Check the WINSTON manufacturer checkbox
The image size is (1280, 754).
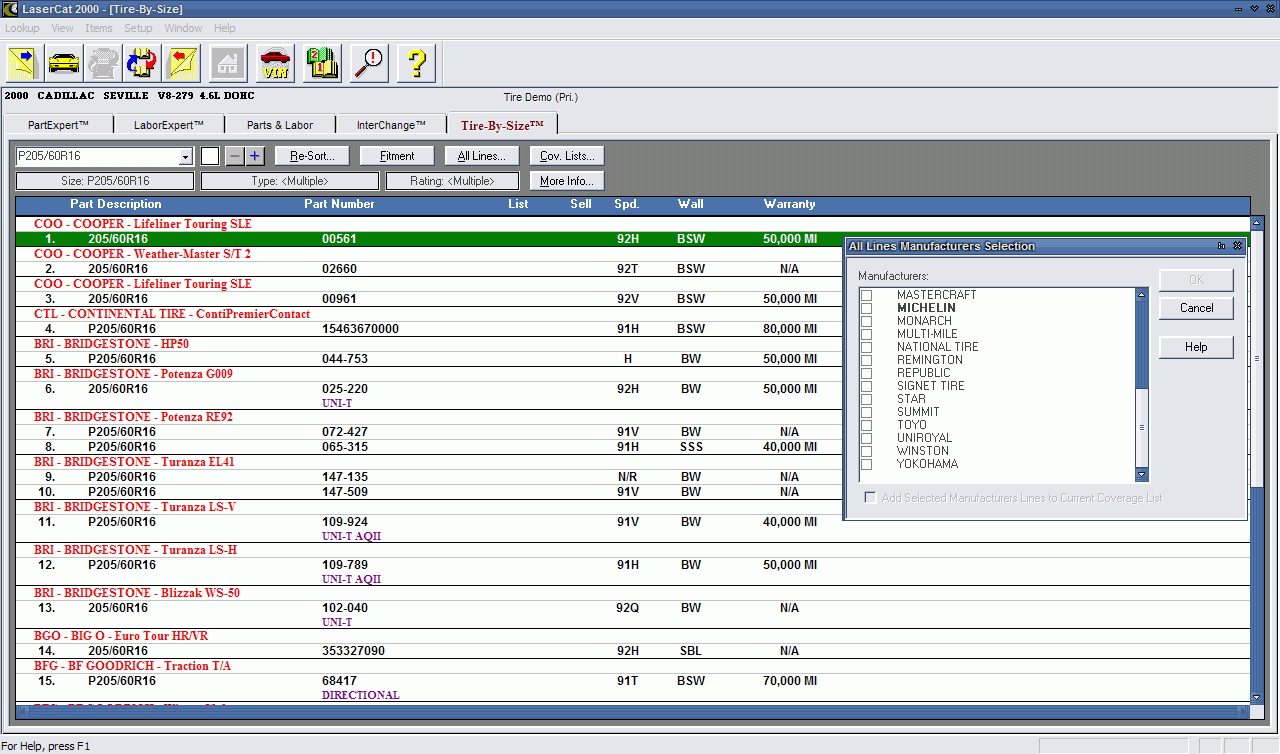pos(867,451)
